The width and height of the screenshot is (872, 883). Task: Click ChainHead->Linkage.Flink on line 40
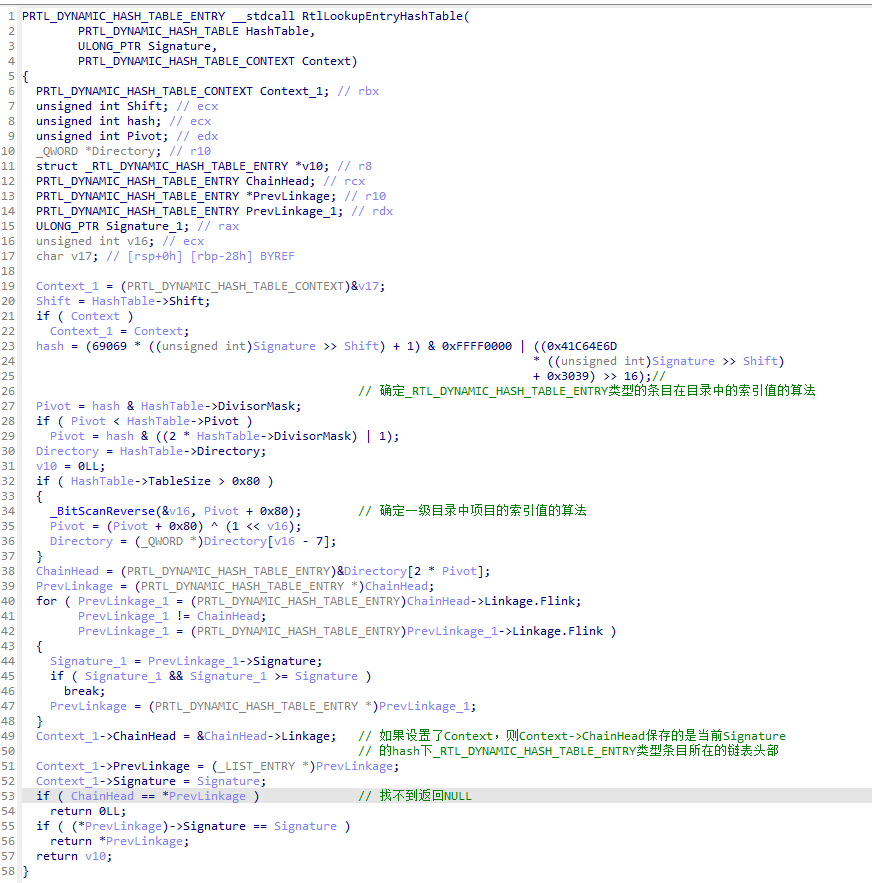491,601
